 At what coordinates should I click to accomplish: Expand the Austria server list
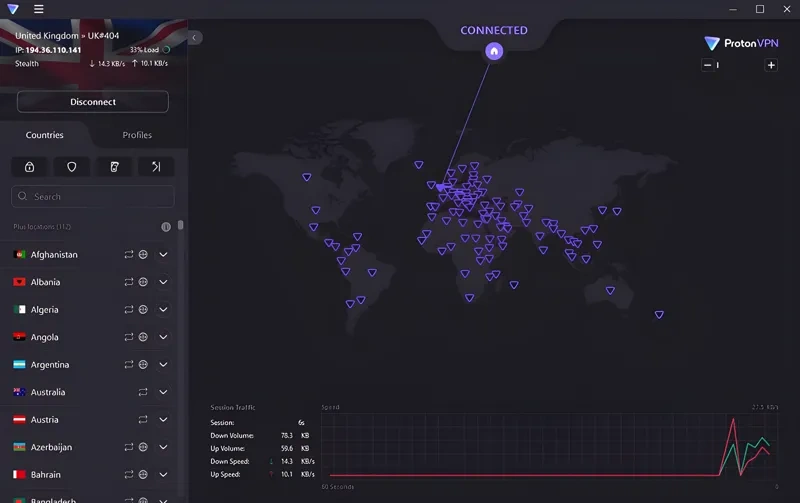(163, 420)
